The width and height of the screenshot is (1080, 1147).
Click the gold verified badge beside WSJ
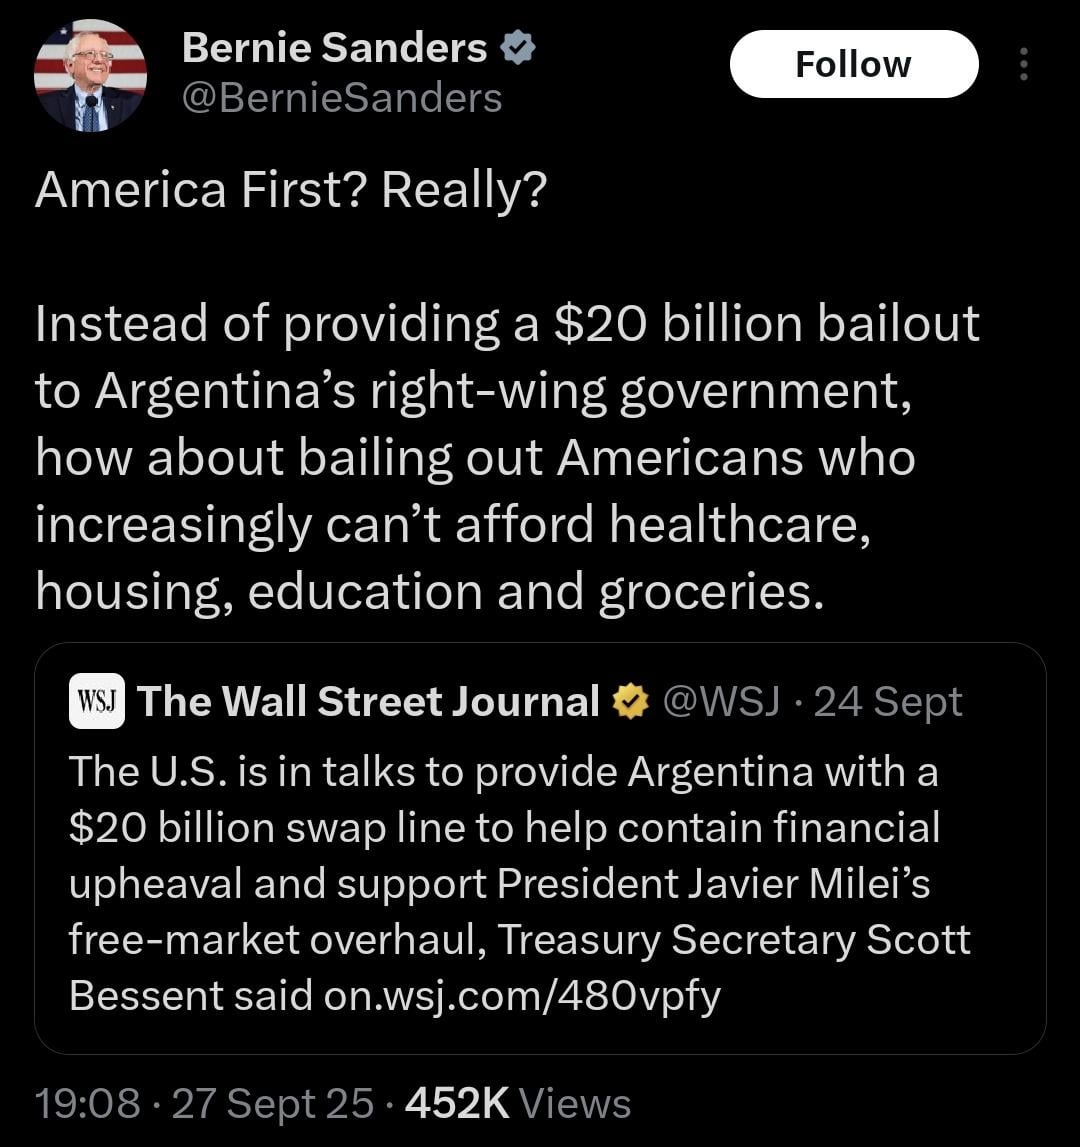629,702
